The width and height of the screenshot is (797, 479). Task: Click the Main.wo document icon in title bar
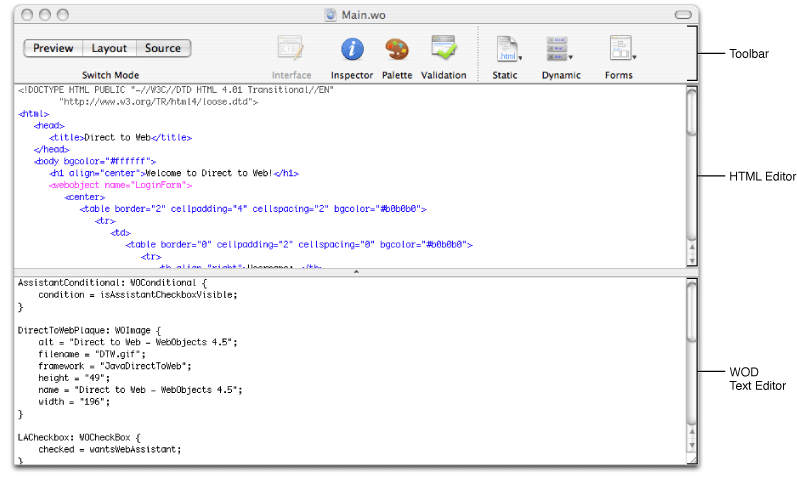[x=332, y=15]
